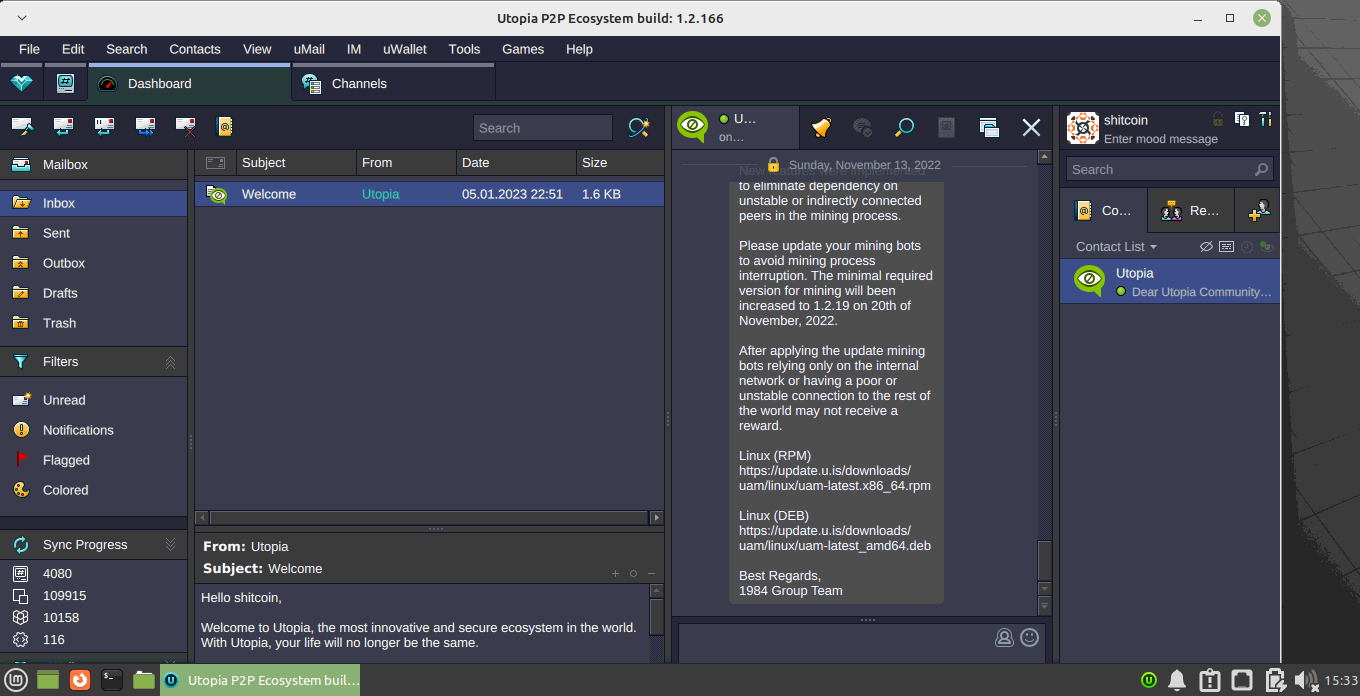Viewport: 1360px width, 696px height.
Task: Open the address book icon in mail toolbar
Action: click(225, 127)
